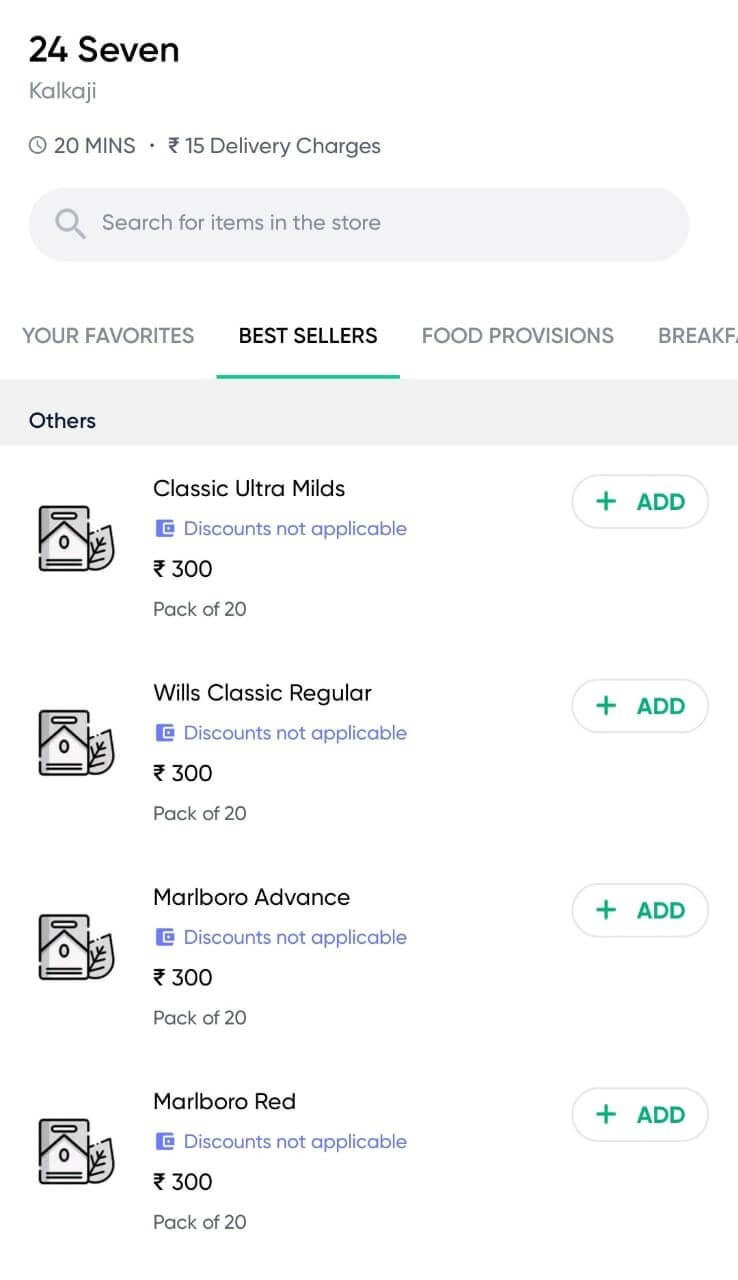Add Marlboro Advance to cart
This screenshot has width=738, height=1280.
pos(640,910)
